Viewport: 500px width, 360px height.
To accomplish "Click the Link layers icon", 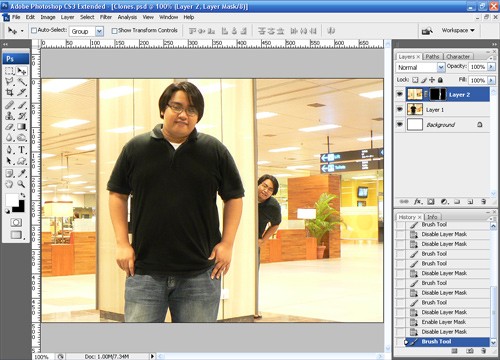I will point(404,202).
